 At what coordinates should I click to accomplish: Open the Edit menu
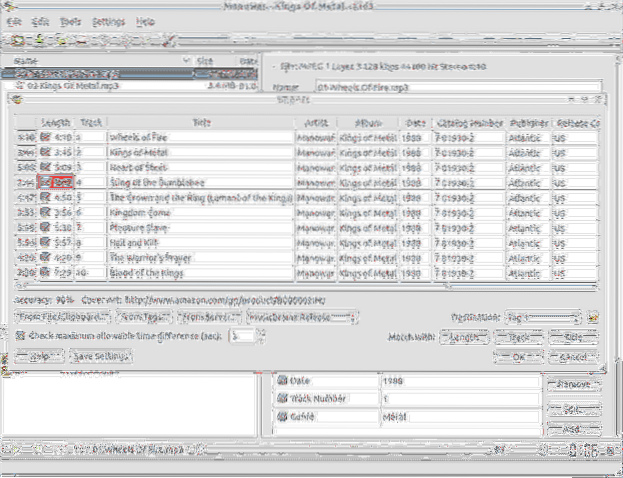click(x=40, y=22)
